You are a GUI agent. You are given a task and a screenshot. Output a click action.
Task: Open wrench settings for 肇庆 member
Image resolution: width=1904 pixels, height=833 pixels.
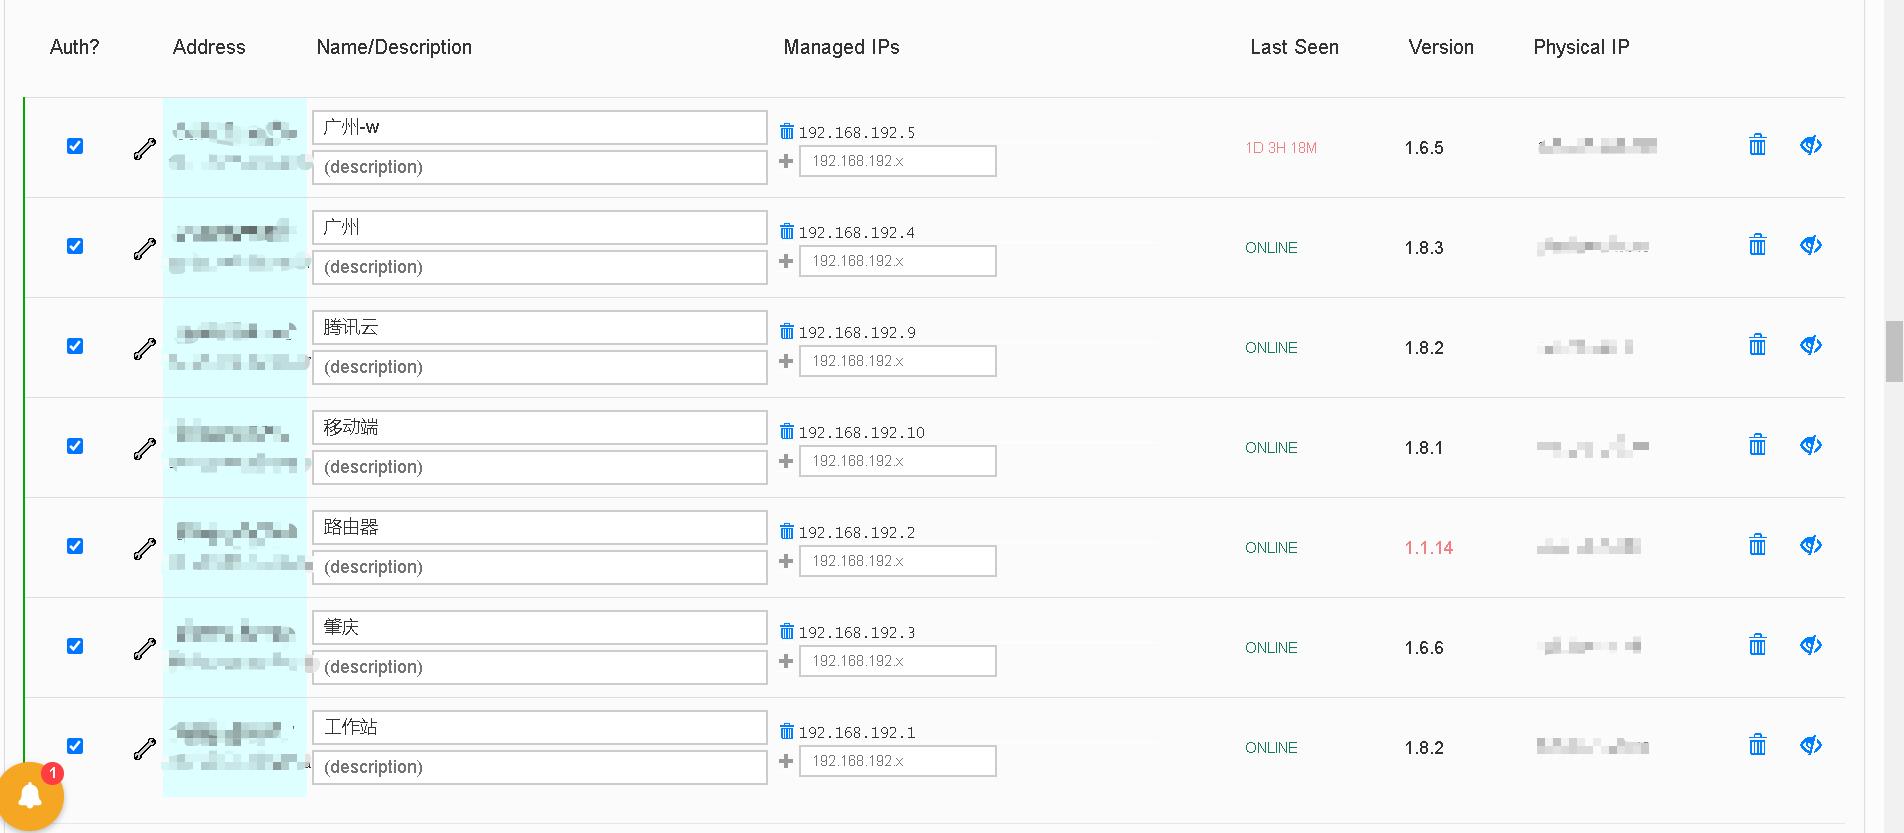coord(145,649)
